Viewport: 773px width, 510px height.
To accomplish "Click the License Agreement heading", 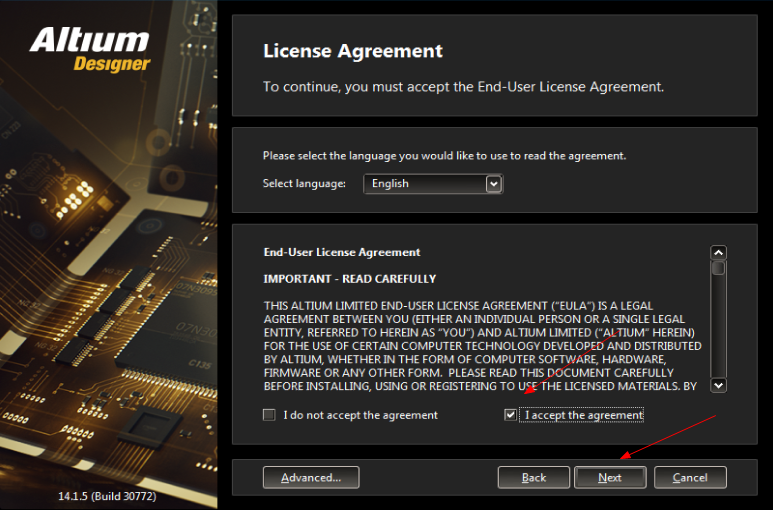I will coord(352,51).
